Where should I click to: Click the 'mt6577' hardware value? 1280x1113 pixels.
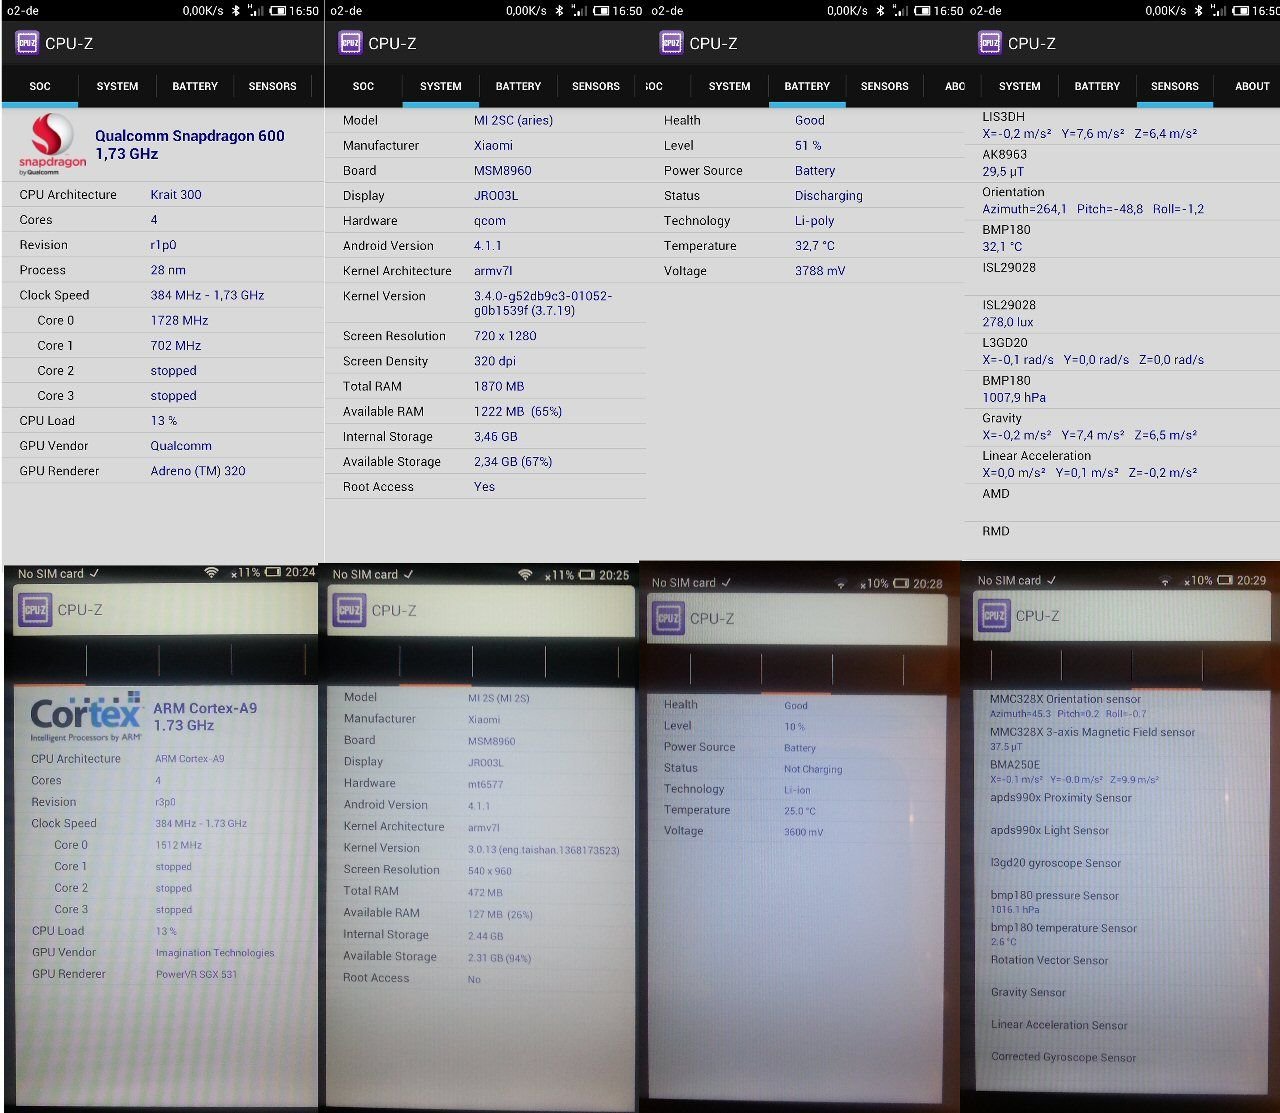click(486, 784)
